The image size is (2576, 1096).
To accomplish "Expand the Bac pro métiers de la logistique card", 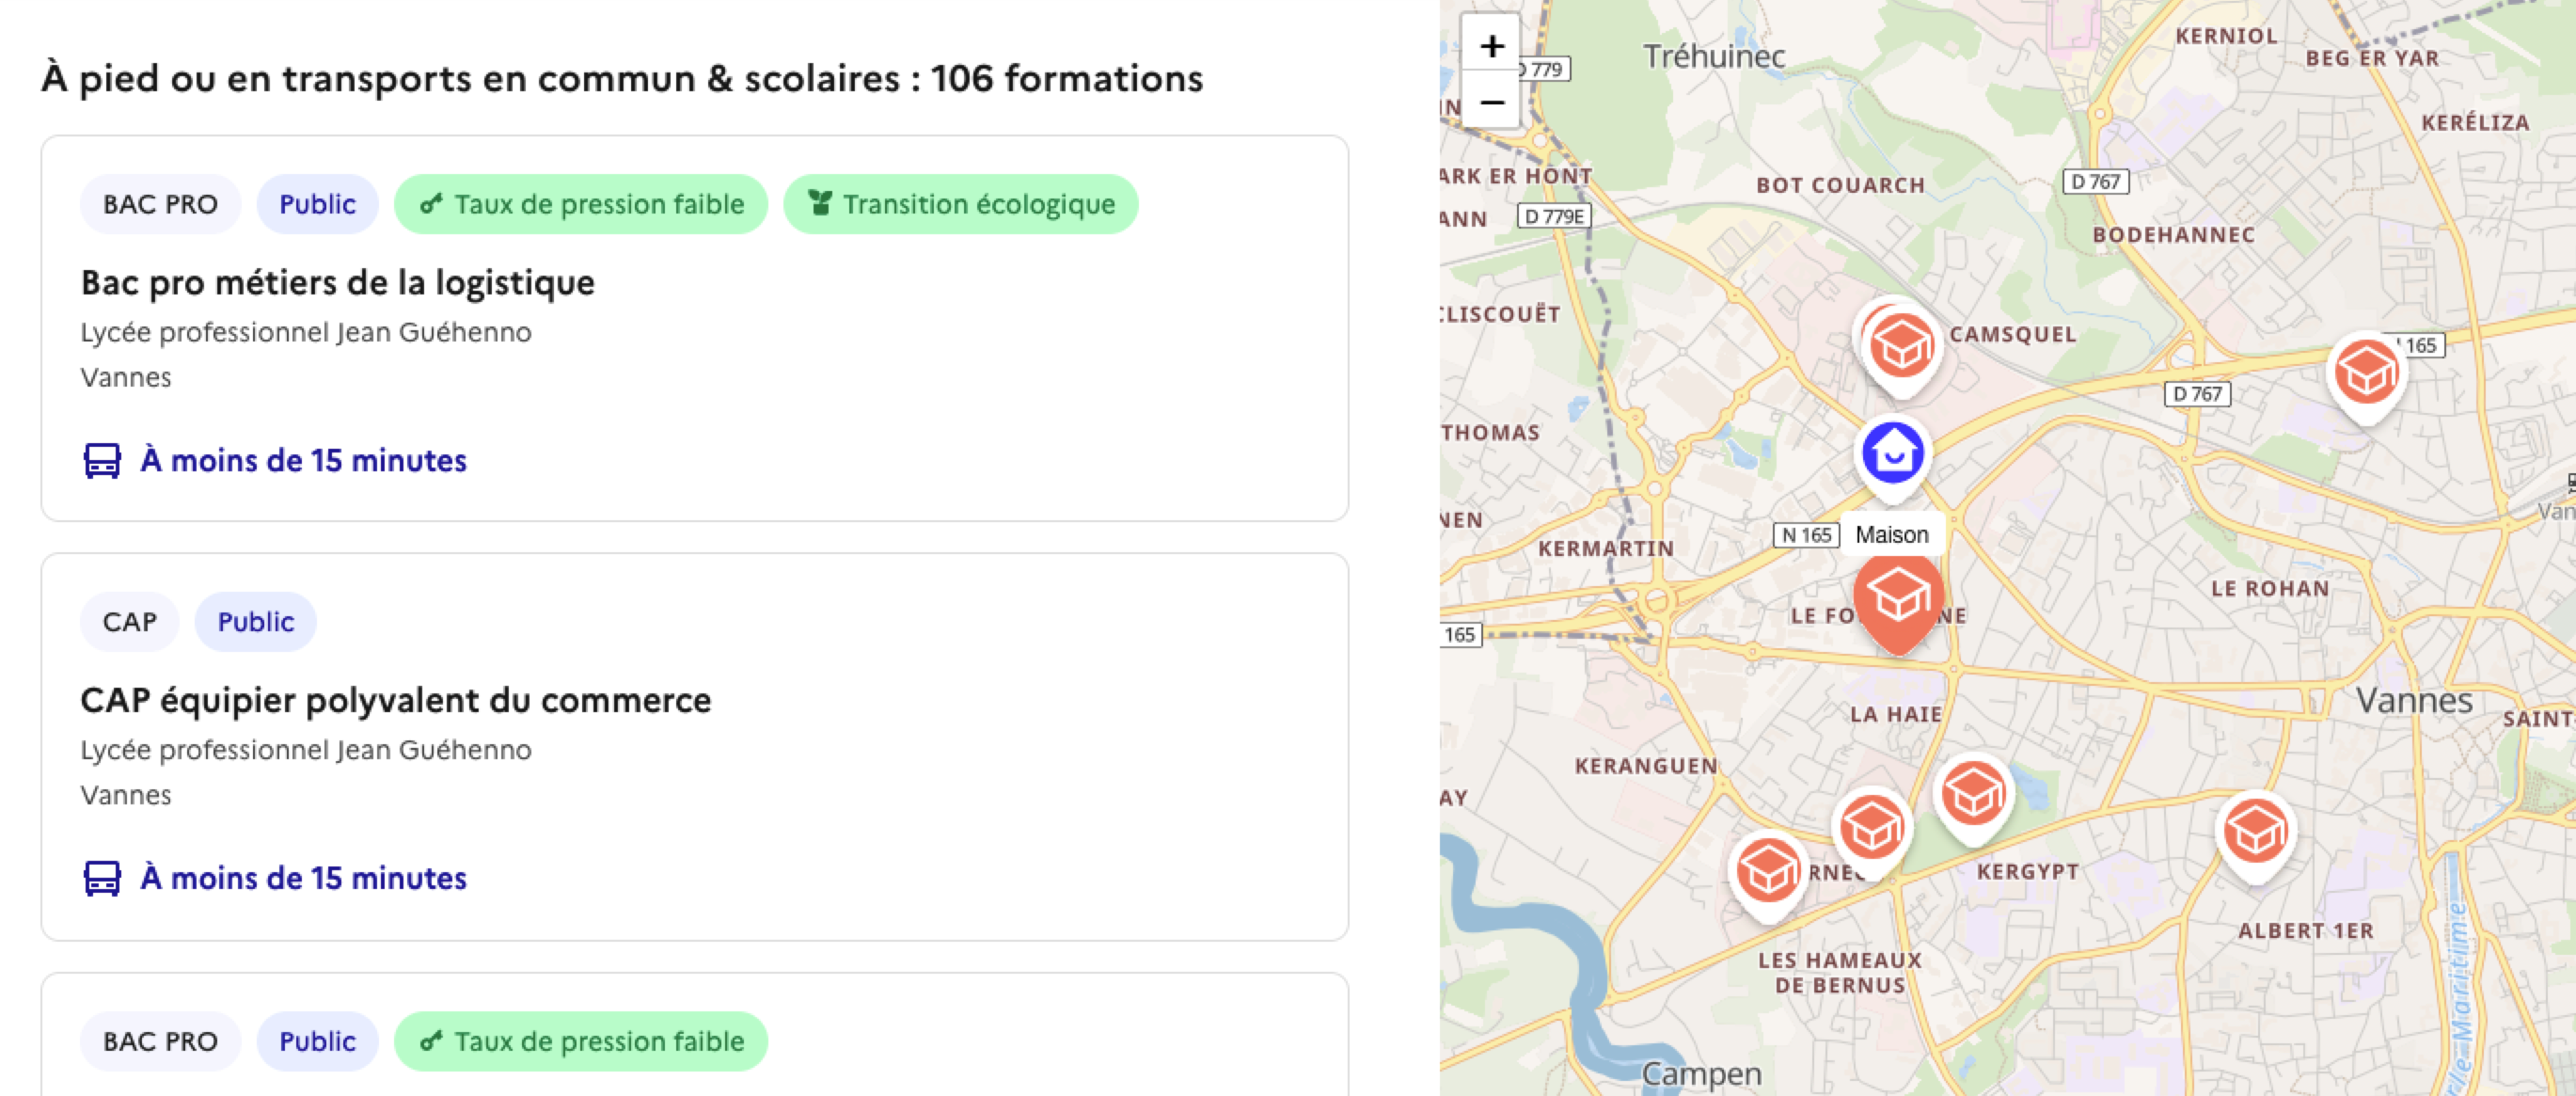I will click(338, 282).
